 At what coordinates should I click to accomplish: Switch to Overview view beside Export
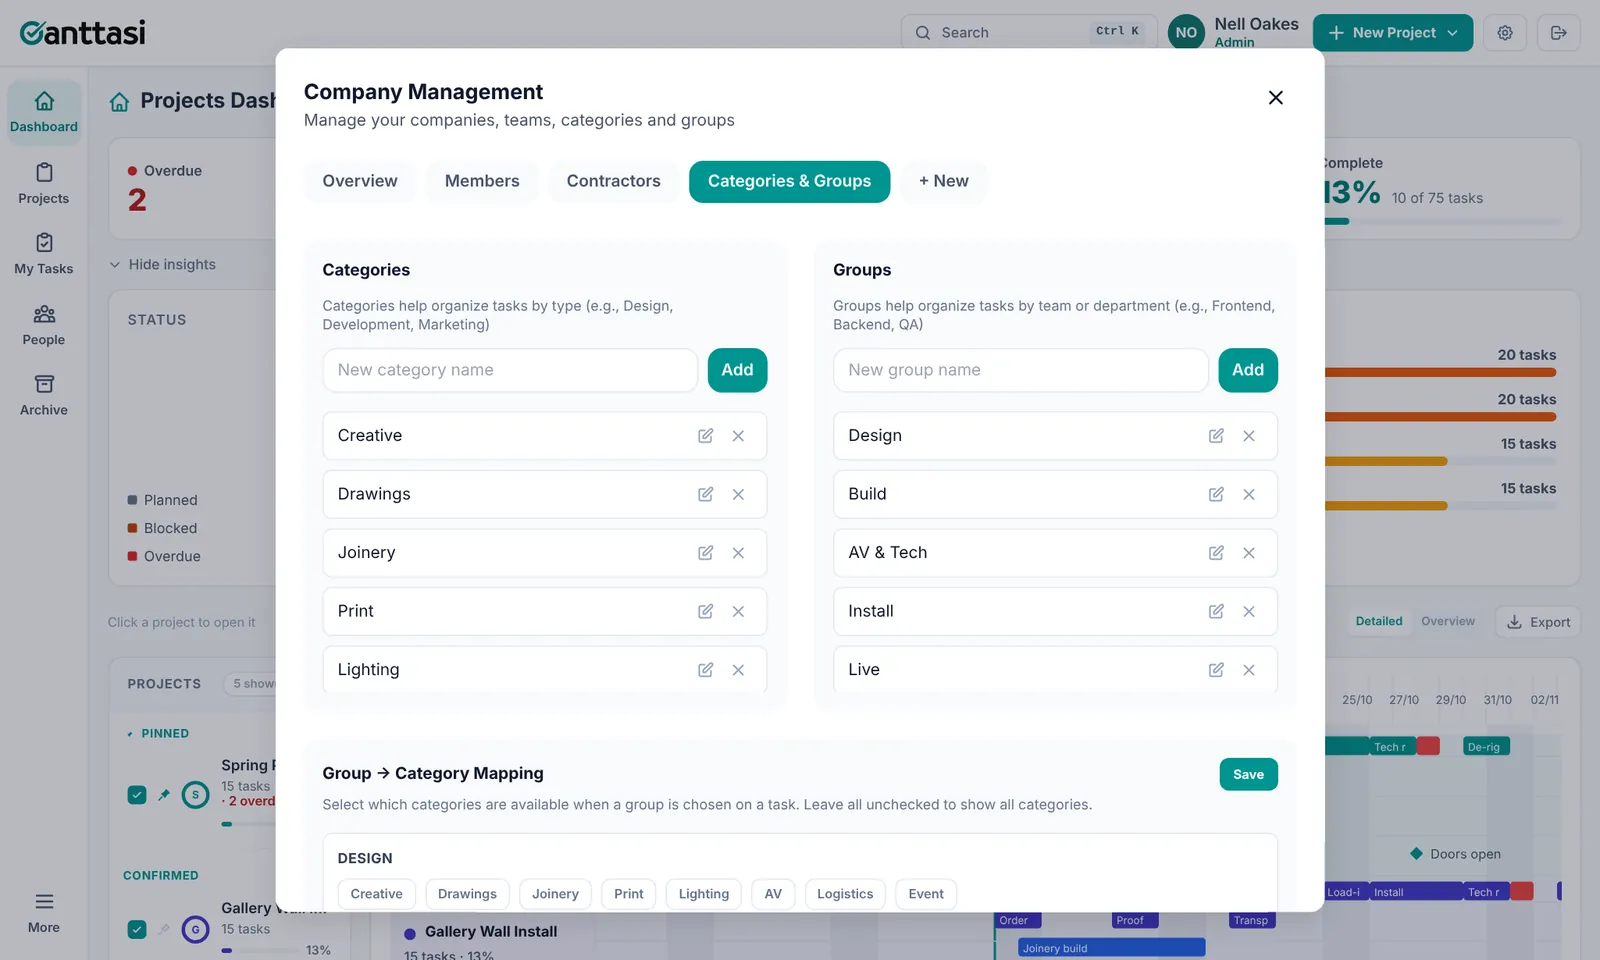pos(1448,621)
